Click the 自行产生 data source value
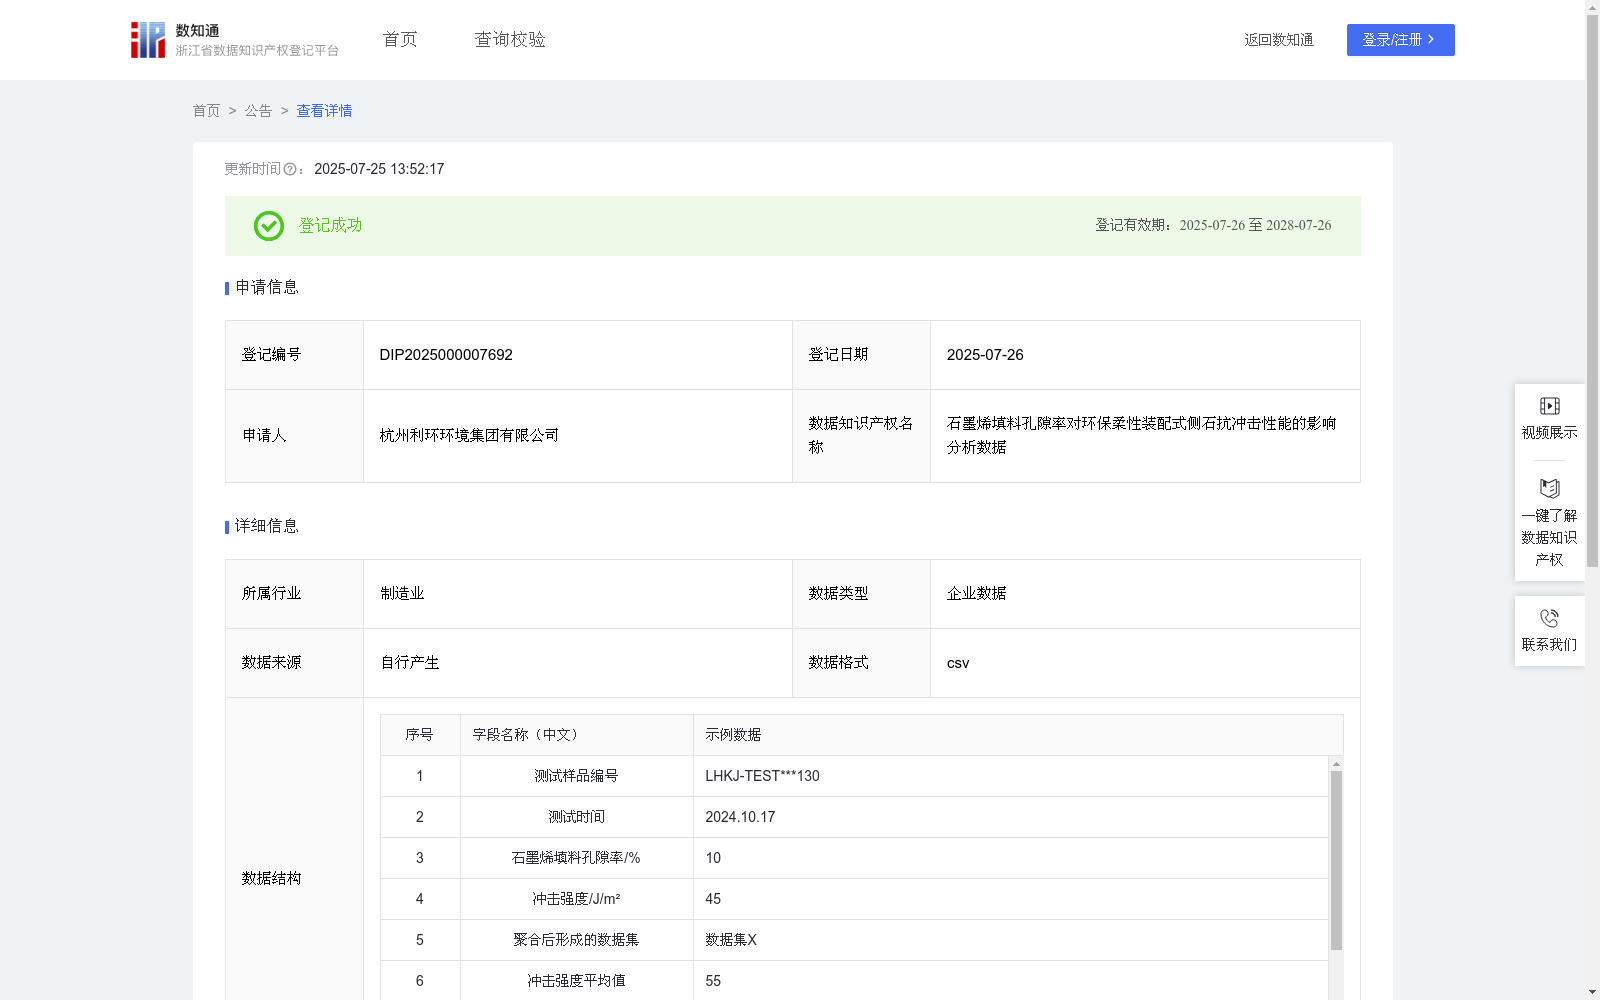Image resolution: width=1600 pixels, height=1000 pixels. (x=410, y=663)
